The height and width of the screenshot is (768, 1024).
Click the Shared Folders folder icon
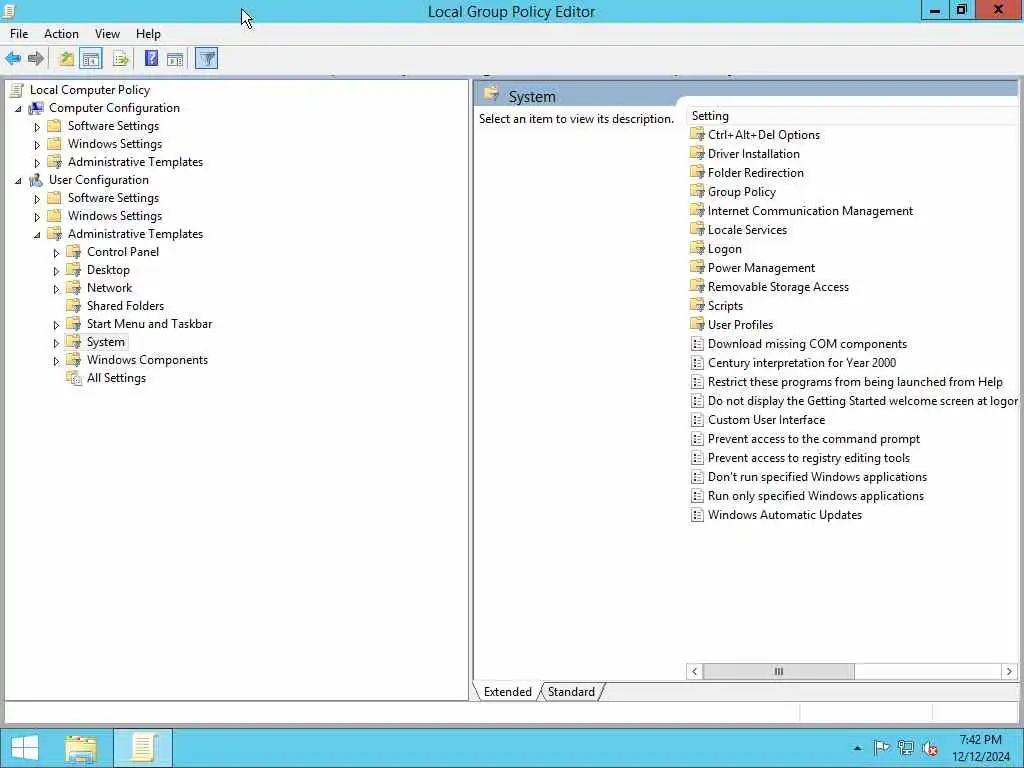pyautogui.click(x=74, y=306)
